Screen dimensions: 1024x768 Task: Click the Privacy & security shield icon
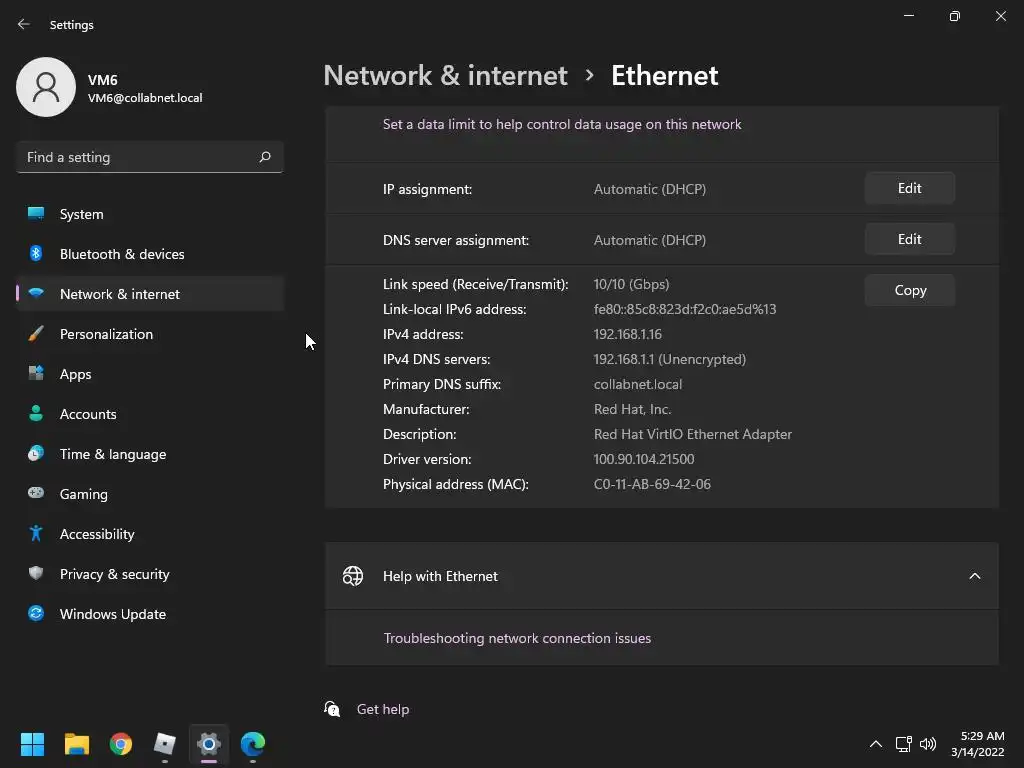click(36, 574)
